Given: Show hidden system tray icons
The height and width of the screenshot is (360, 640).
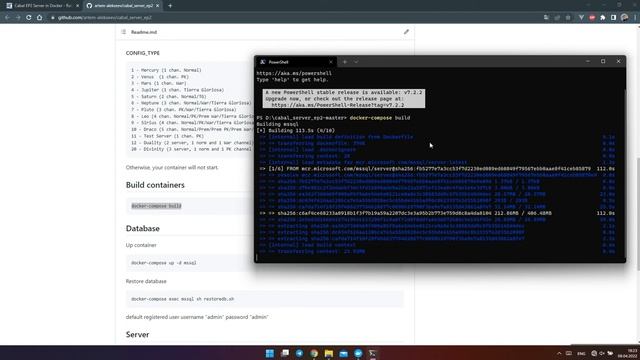Looking at the screenshot, I should click(x=559, y=353).
